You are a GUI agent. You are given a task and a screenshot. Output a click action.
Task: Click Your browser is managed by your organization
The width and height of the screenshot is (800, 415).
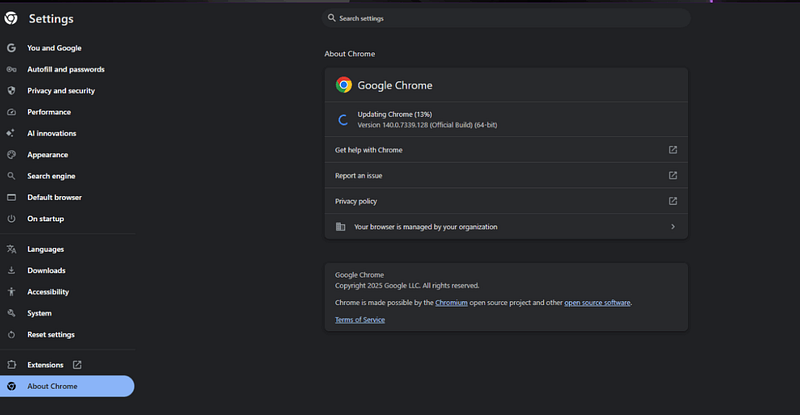pos(506,227)
